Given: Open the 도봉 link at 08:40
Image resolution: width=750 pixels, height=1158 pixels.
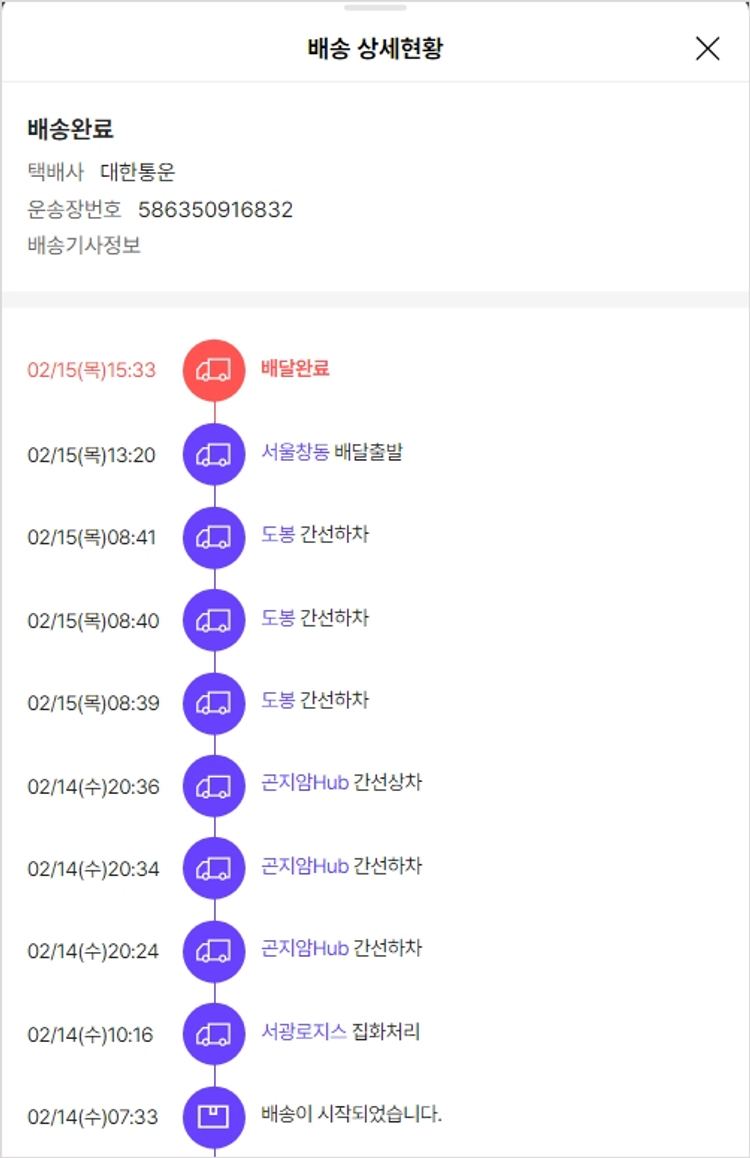Looking at the screenshot, I should coord(278,619).
